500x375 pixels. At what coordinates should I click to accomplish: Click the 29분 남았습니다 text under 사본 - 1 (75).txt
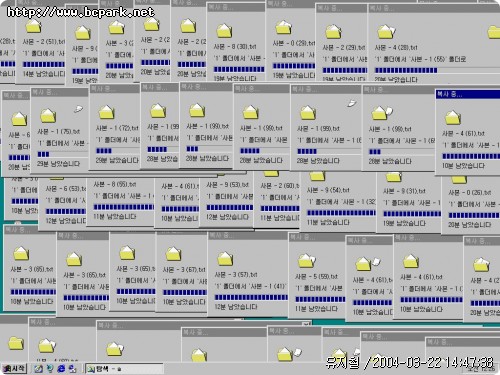pos(58,164)
